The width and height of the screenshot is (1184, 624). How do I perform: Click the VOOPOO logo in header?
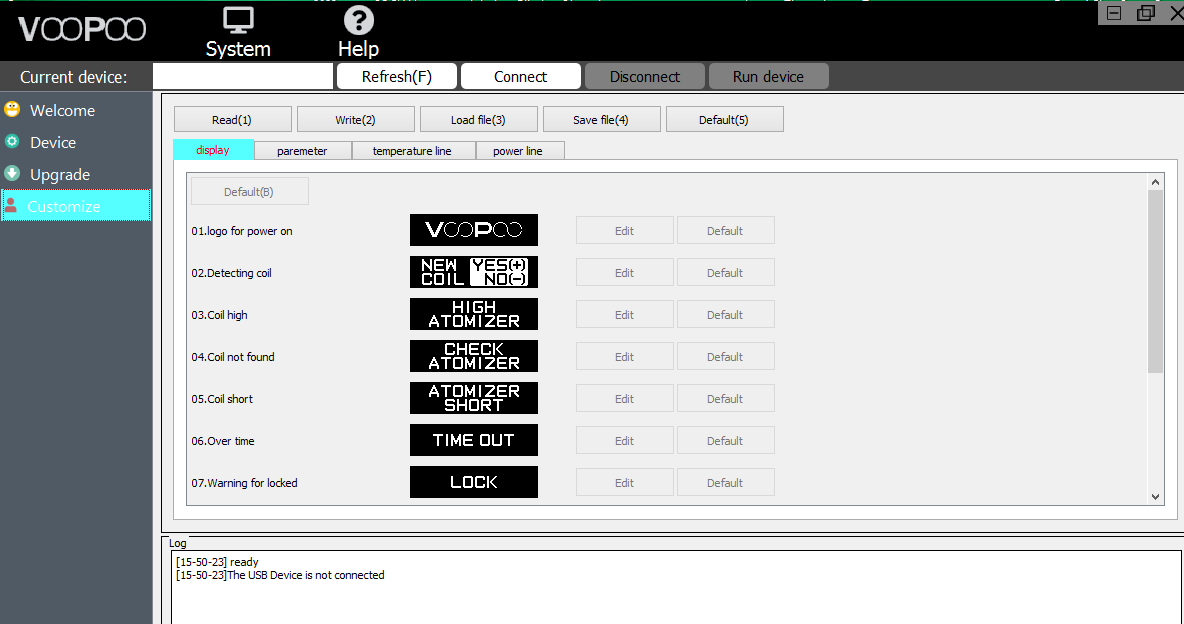[82, 29]
